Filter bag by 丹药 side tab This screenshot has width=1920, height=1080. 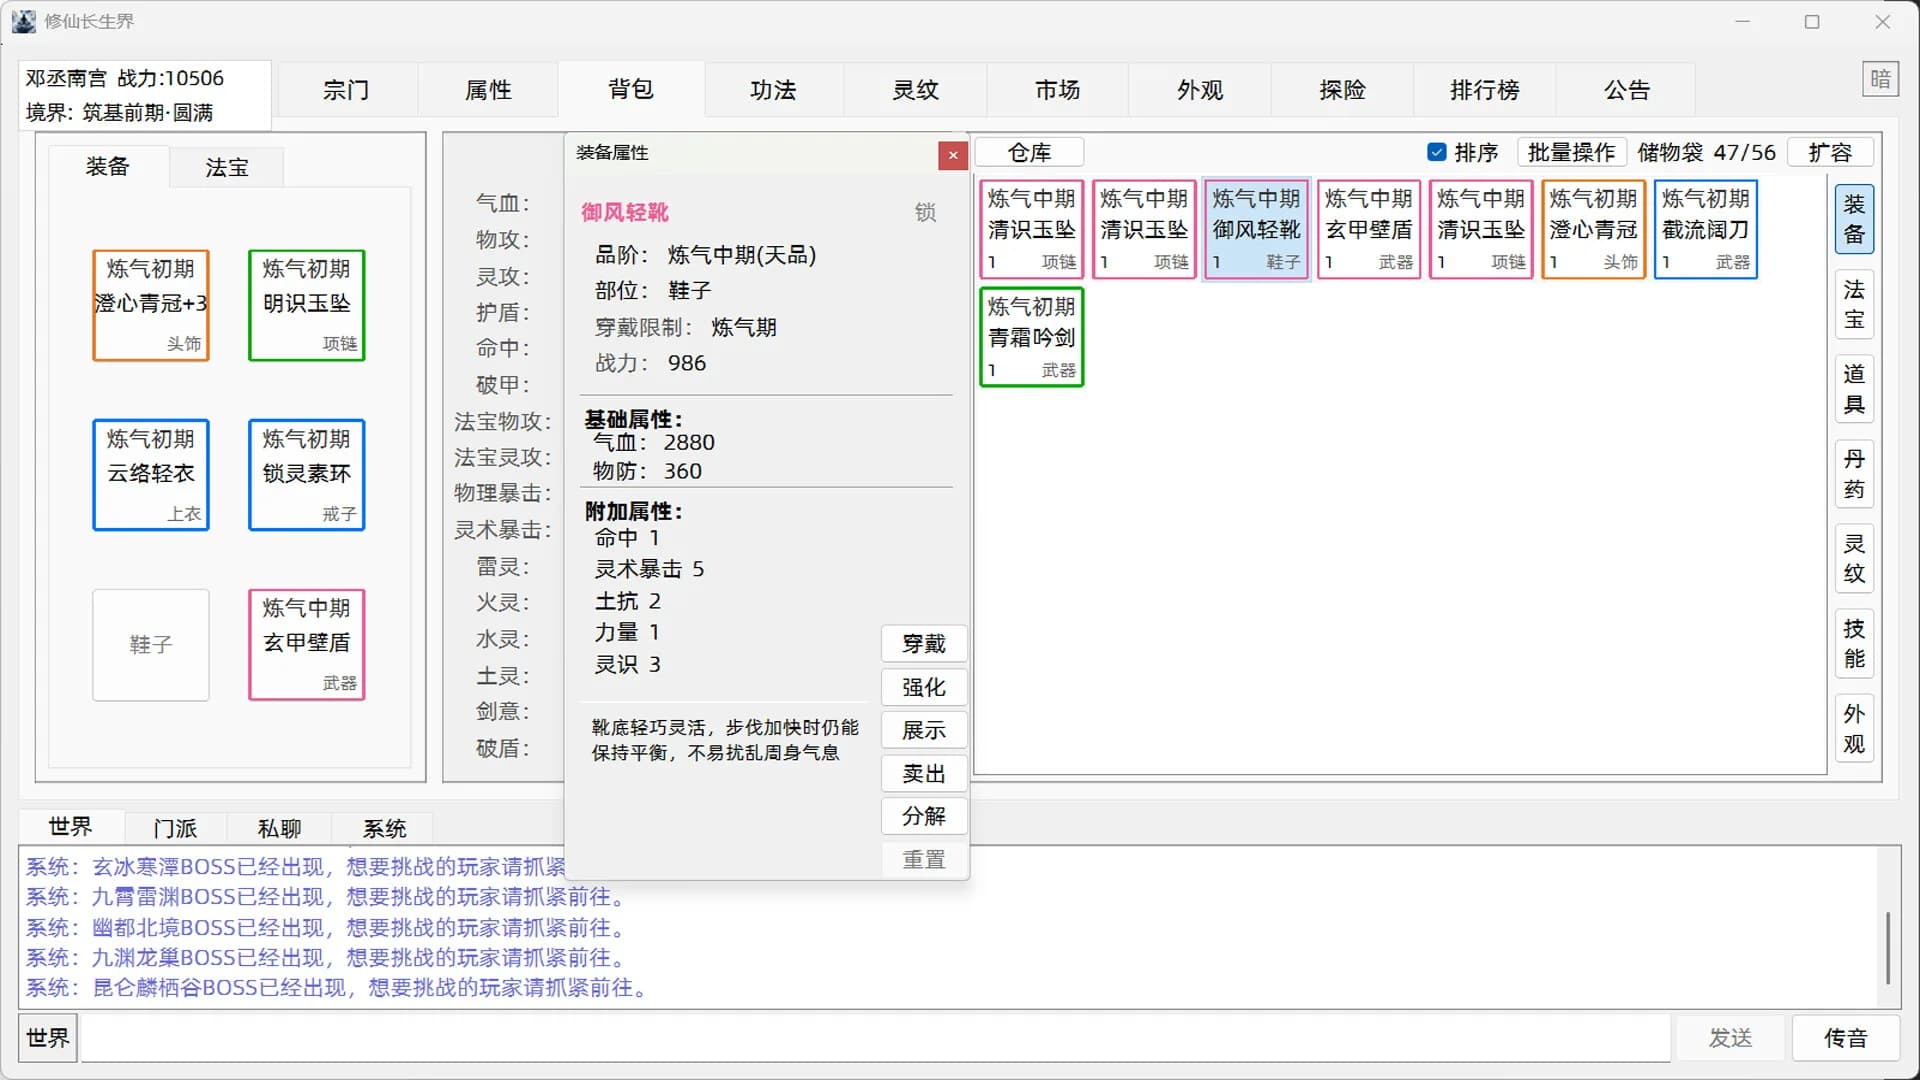coord(1854,474)
